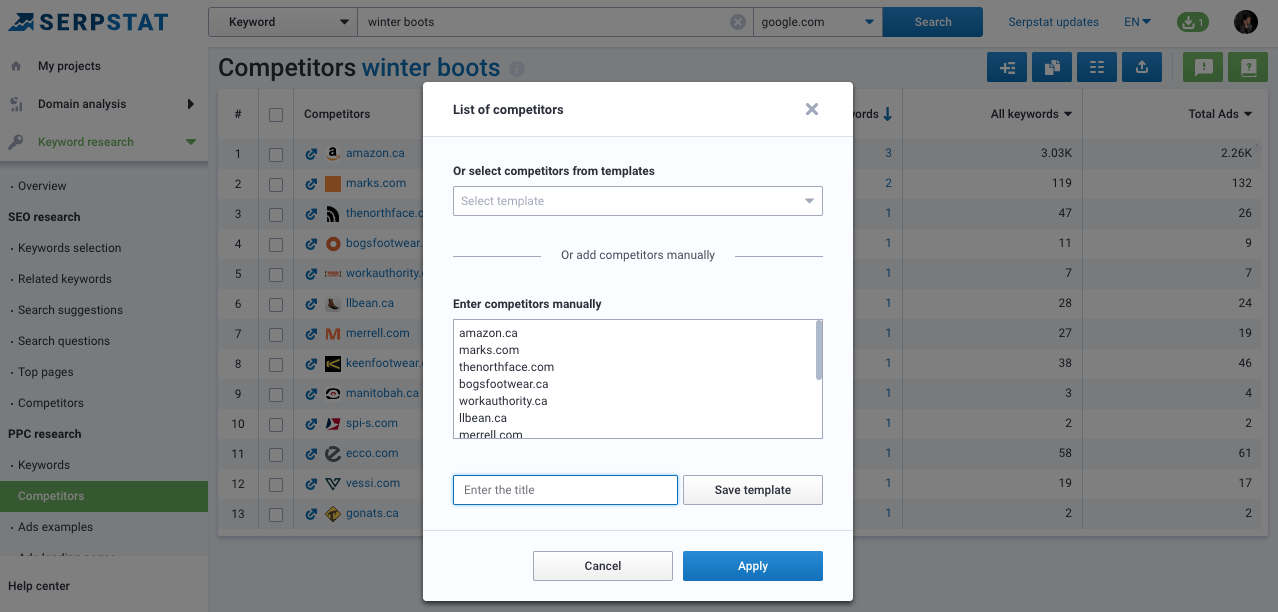Check the llbean.ca row checkbox
Screen dimensions: 1278x612
point(276,305)
